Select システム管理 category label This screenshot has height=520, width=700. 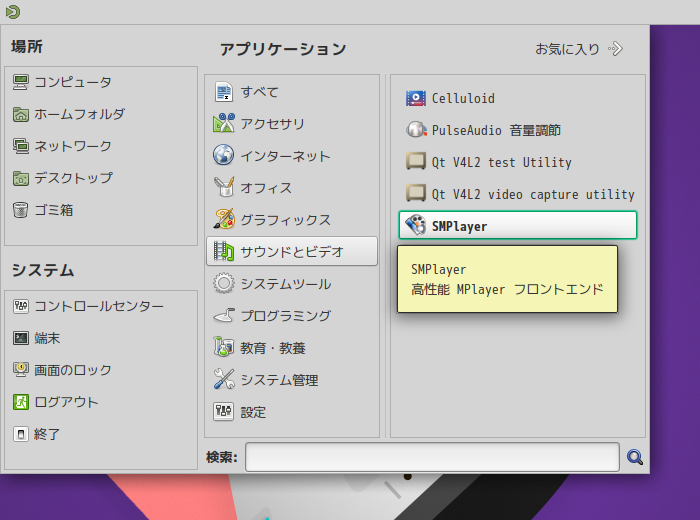[279, 380]
